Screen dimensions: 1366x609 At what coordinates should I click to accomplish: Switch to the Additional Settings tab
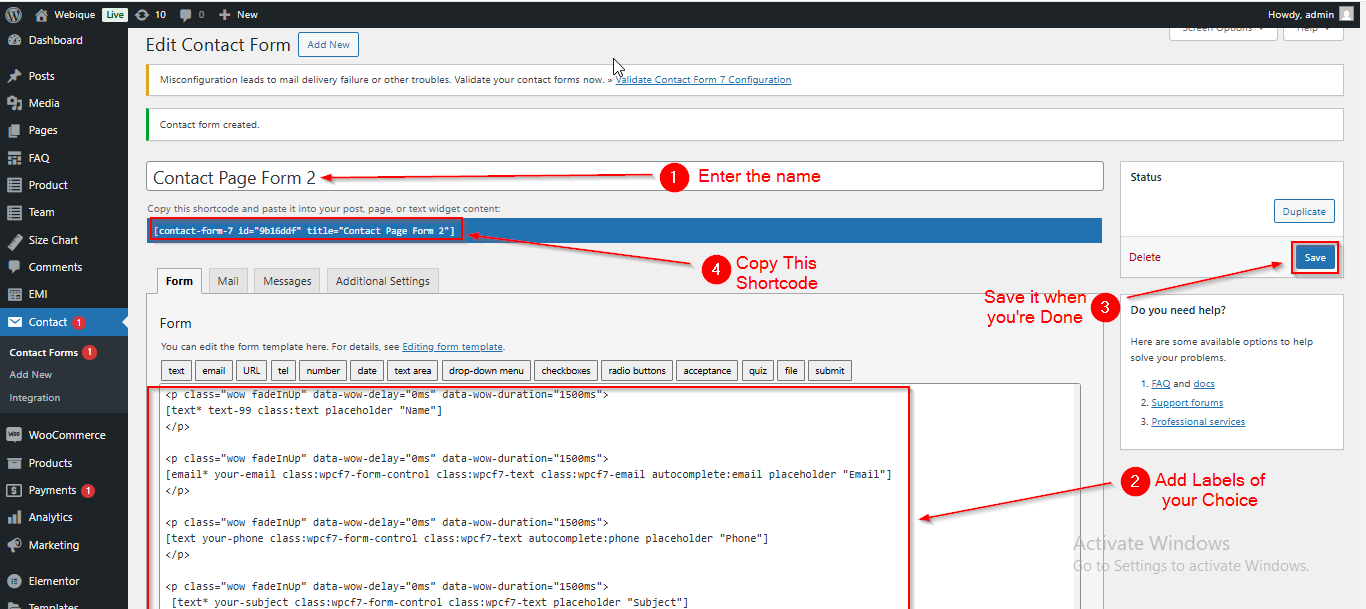click(382, 281)
